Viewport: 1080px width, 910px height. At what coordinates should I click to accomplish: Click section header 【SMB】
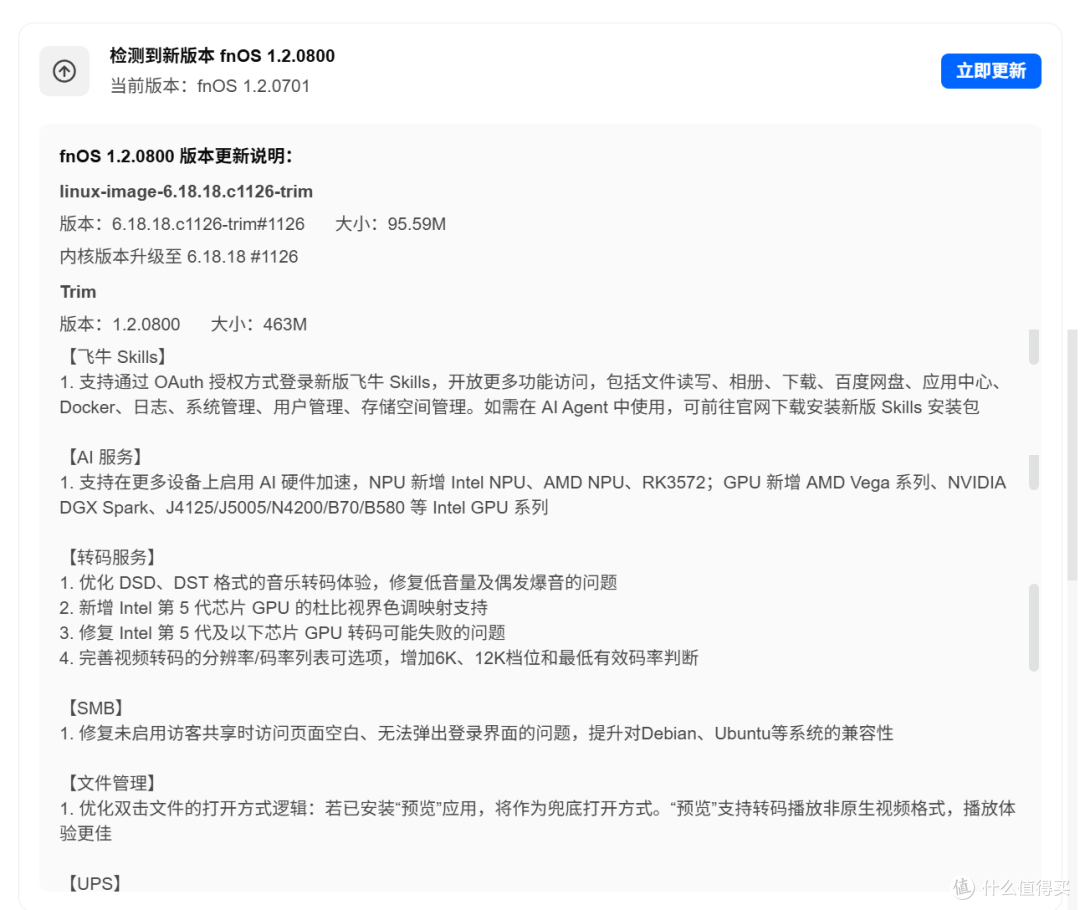tap(94, 708)
